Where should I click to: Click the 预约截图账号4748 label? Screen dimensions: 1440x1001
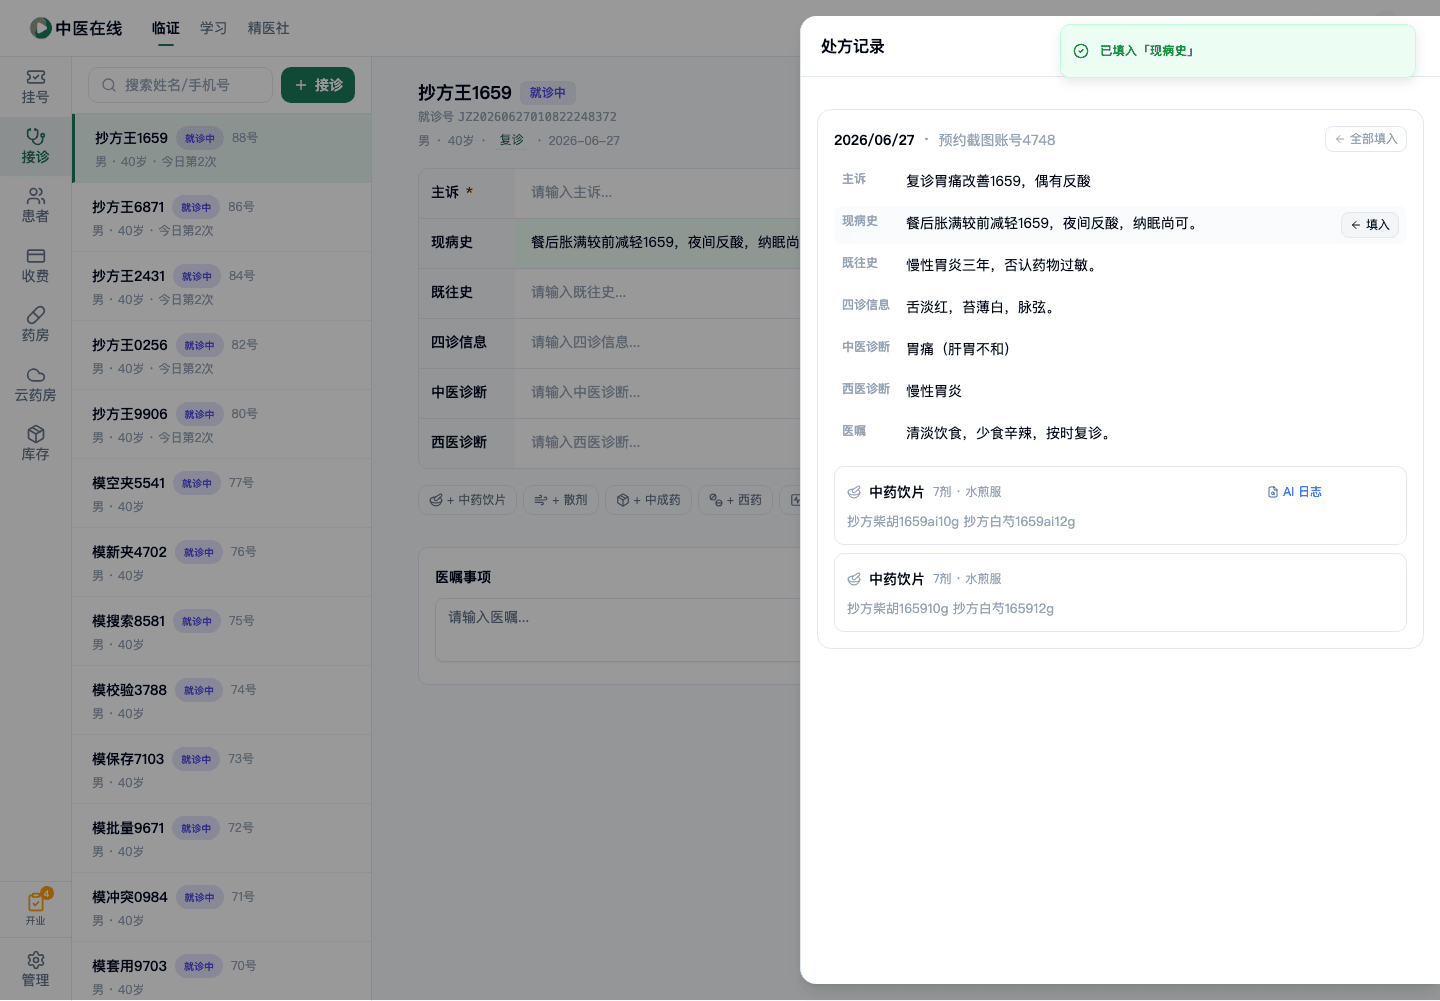coord(997,140)
